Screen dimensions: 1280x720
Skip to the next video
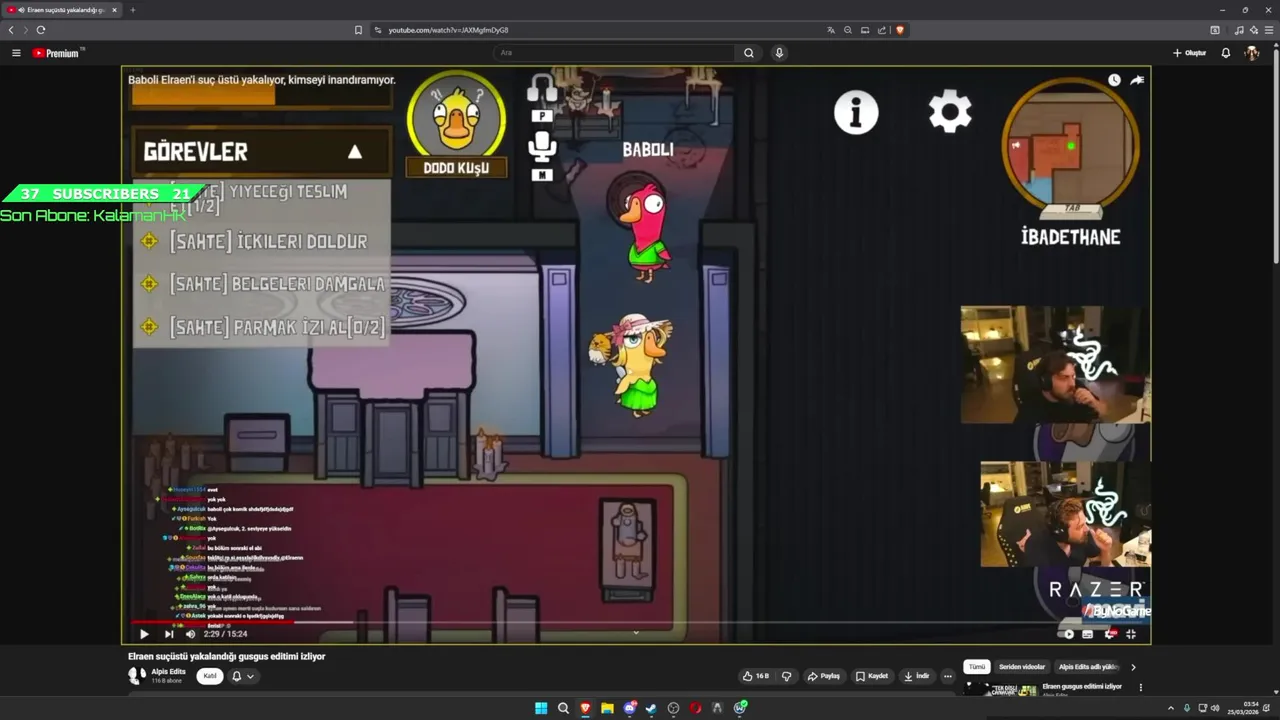[x=169, y=634]
